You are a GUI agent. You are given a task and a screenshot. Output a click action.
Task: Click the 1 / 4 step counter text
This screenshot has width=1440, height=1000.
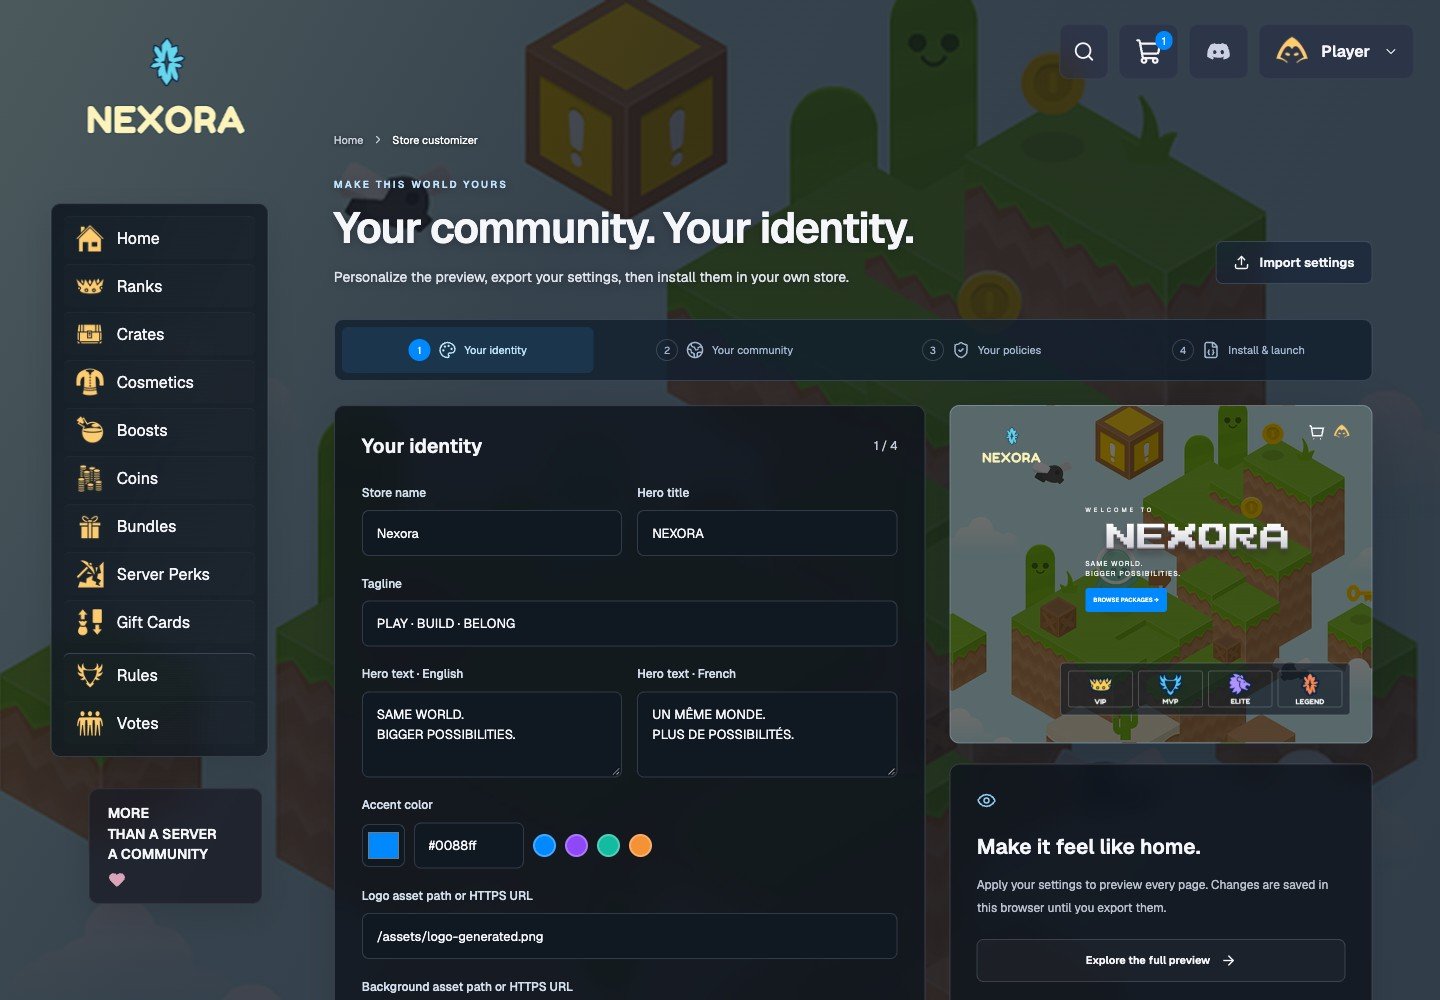885,446
